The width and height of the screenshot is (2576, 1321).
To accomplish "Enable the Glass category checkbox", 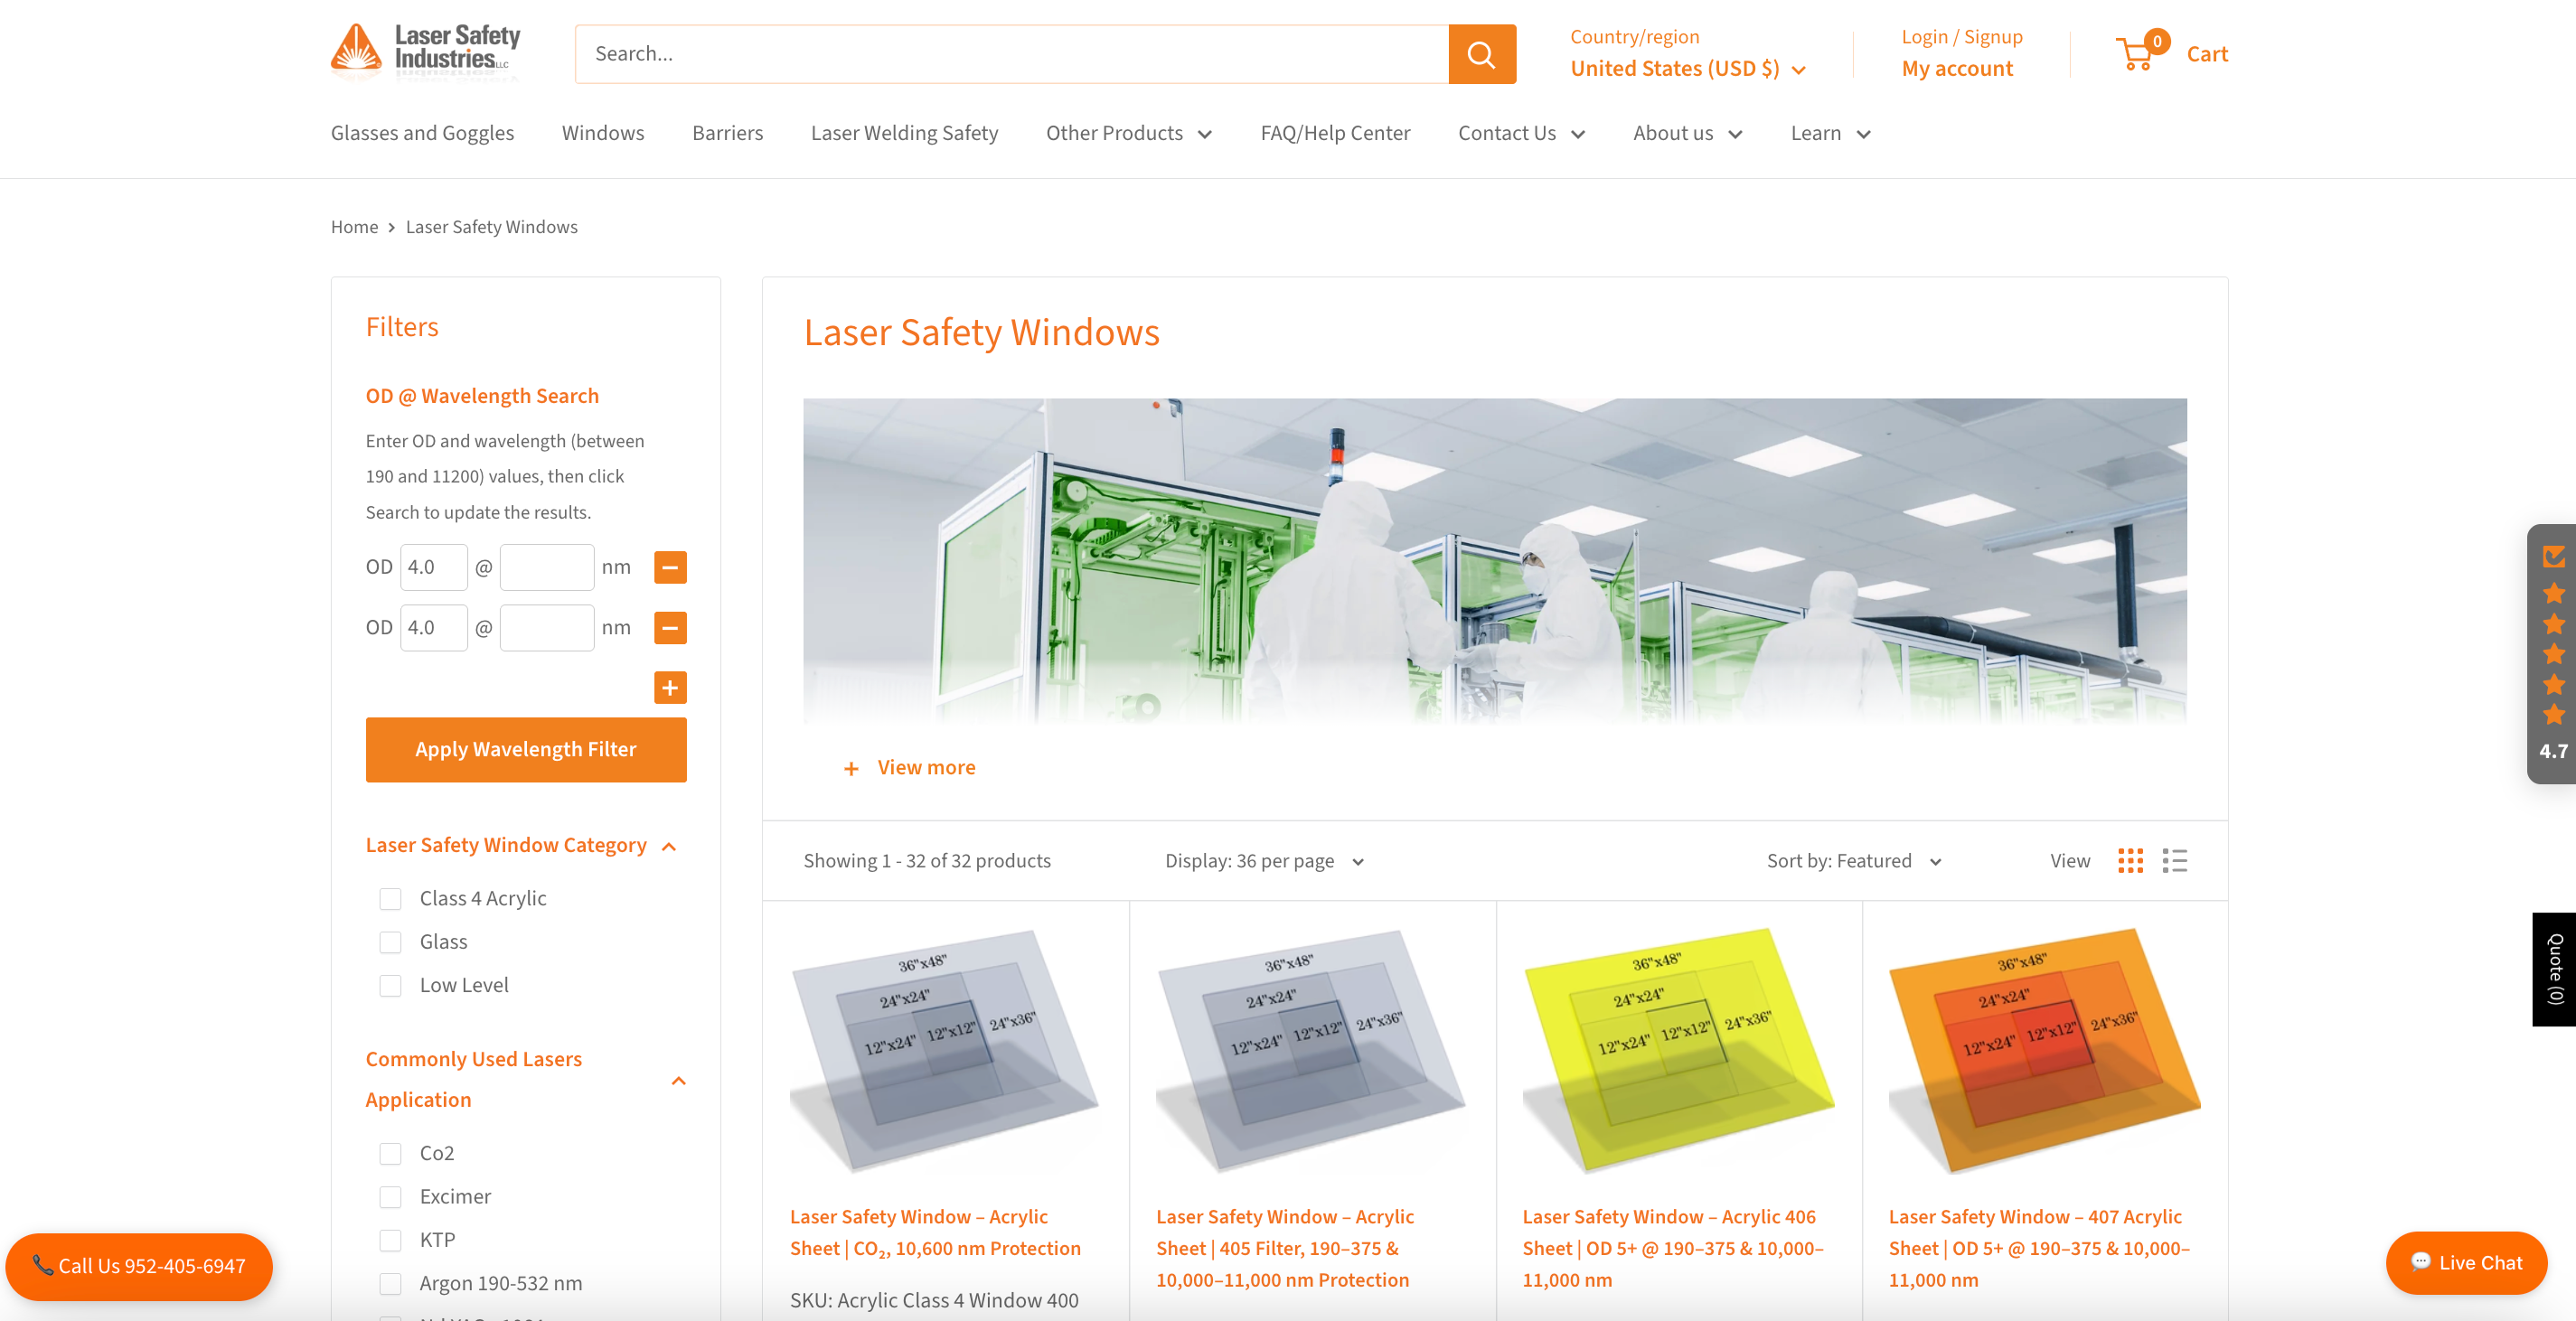I will tap(390, 942).
